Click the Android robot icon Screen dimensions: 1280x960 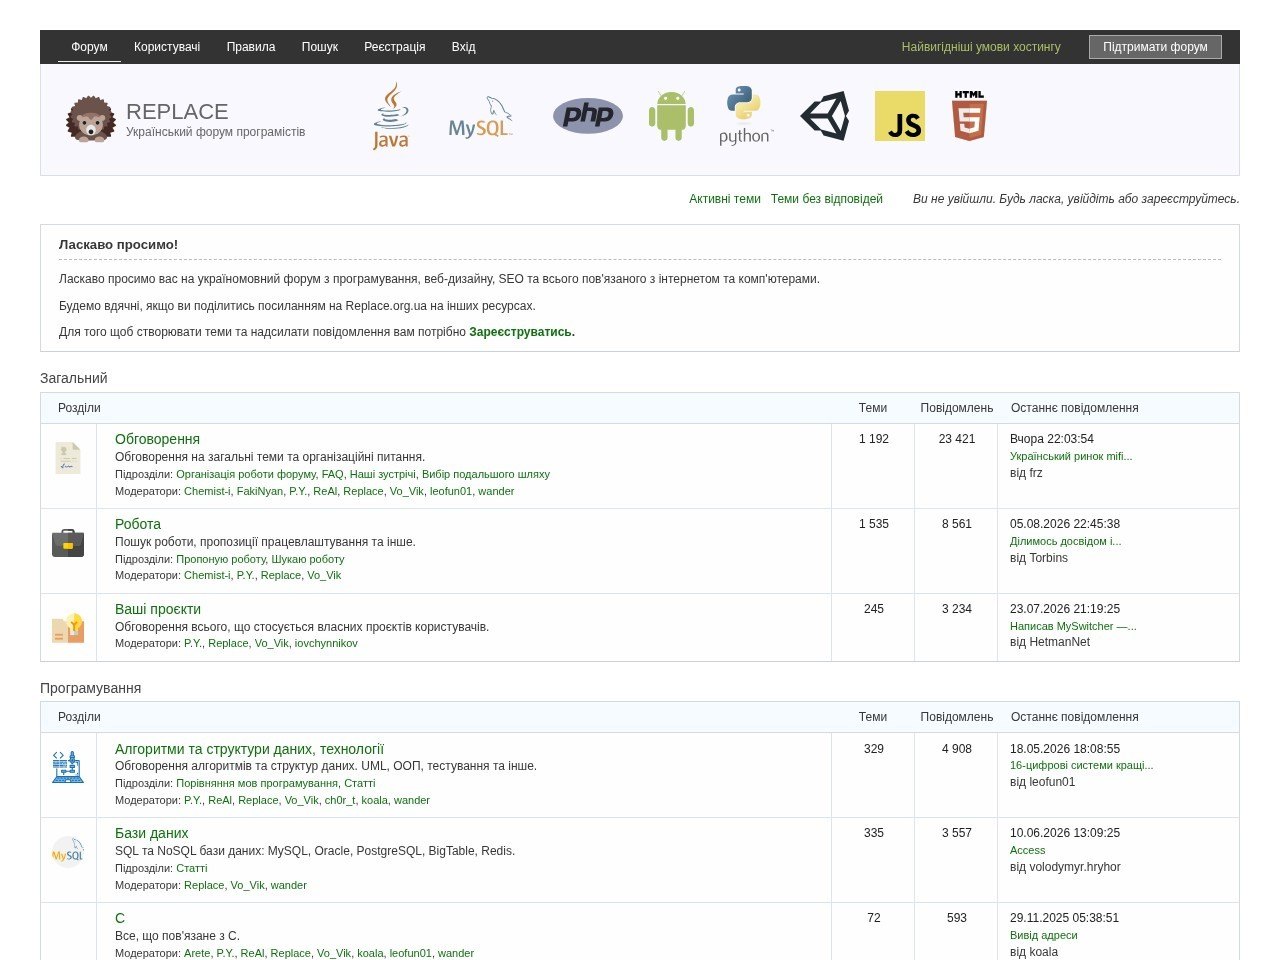(671, 116)
